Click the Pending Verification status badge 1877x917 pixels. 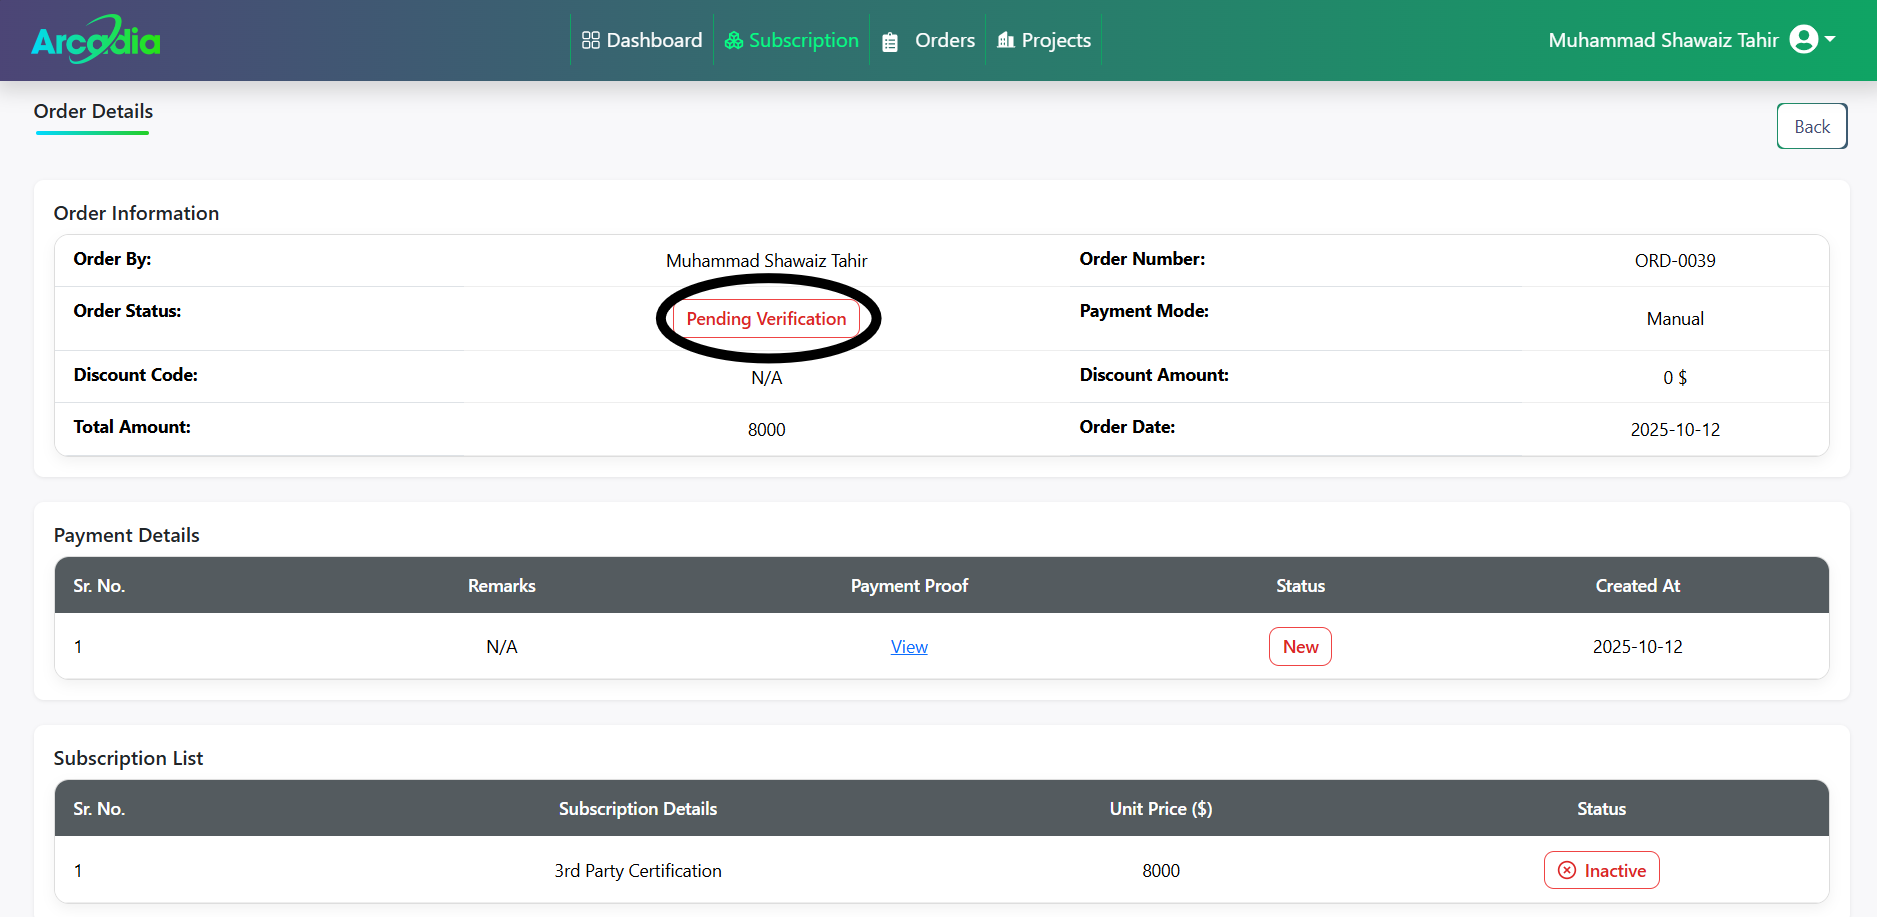[766, 319]
